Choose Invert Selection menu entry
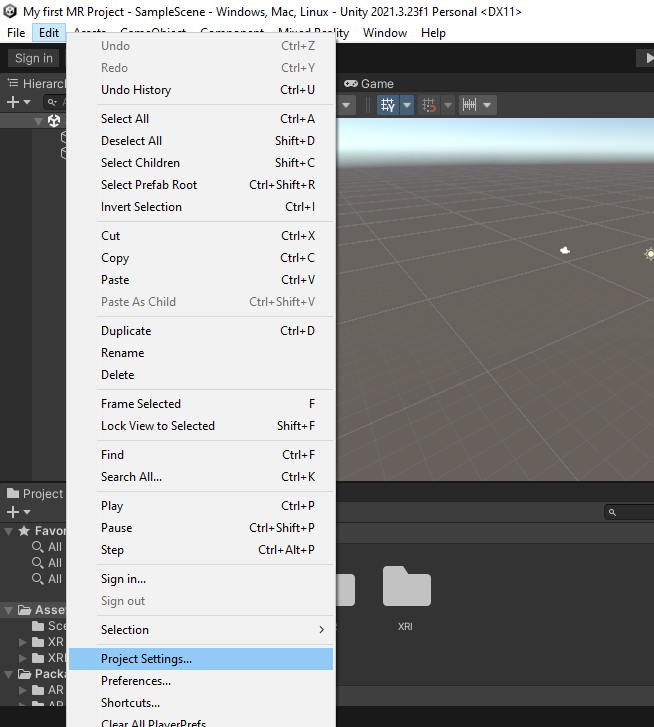The width and height of the screenshot is (654, 727). click(201, 207)
